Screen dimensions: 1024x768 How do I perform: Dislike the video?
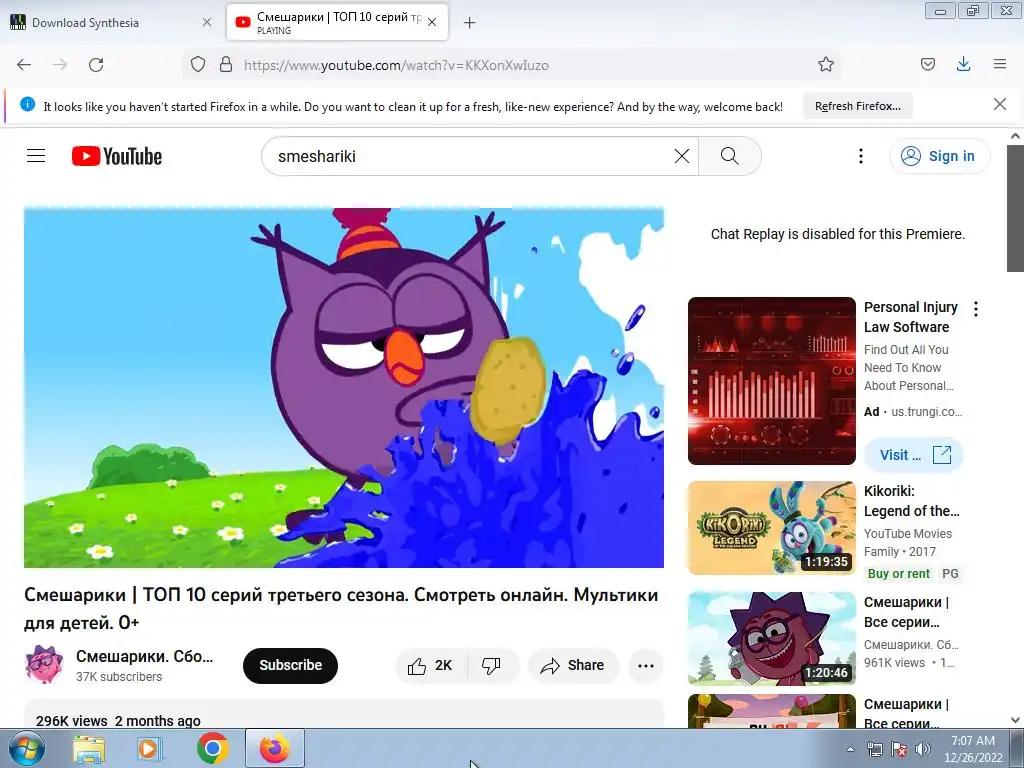[492, 665]
